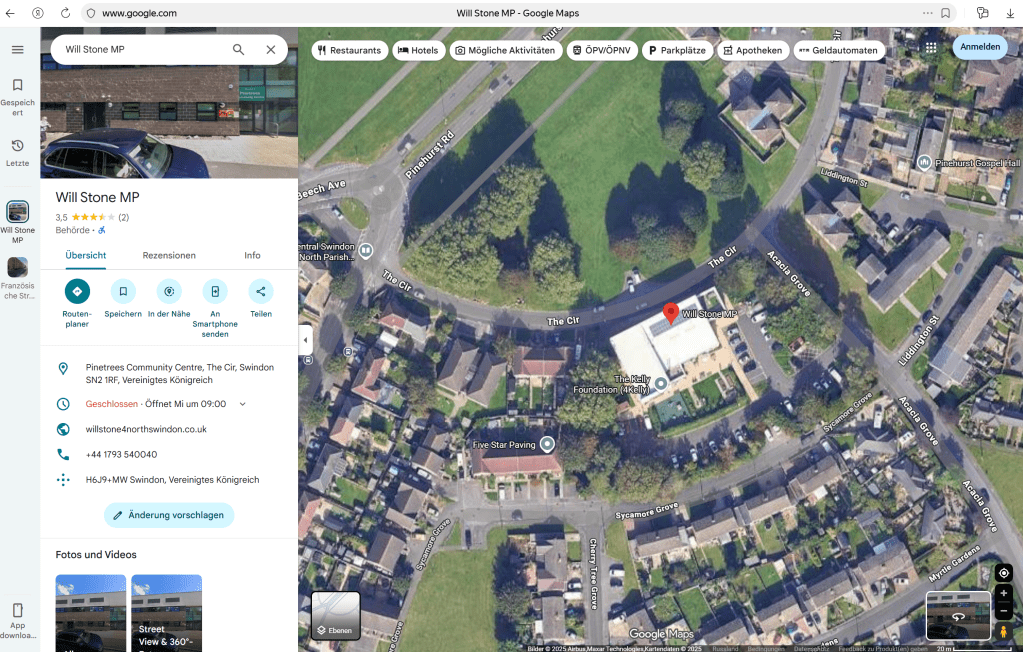Screen dimensions: 1023x652
Task: Click the Änderung vorschlagen button
Action: (x=169, y=515)
